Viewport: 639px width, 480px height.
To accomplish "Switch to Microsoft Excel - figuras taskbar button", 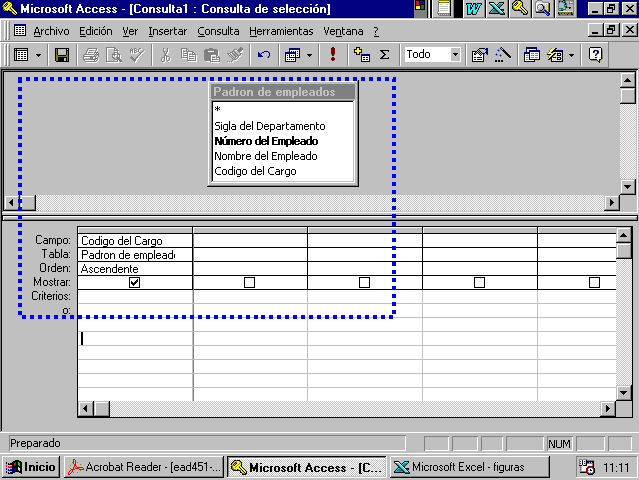I will (469, 467).
